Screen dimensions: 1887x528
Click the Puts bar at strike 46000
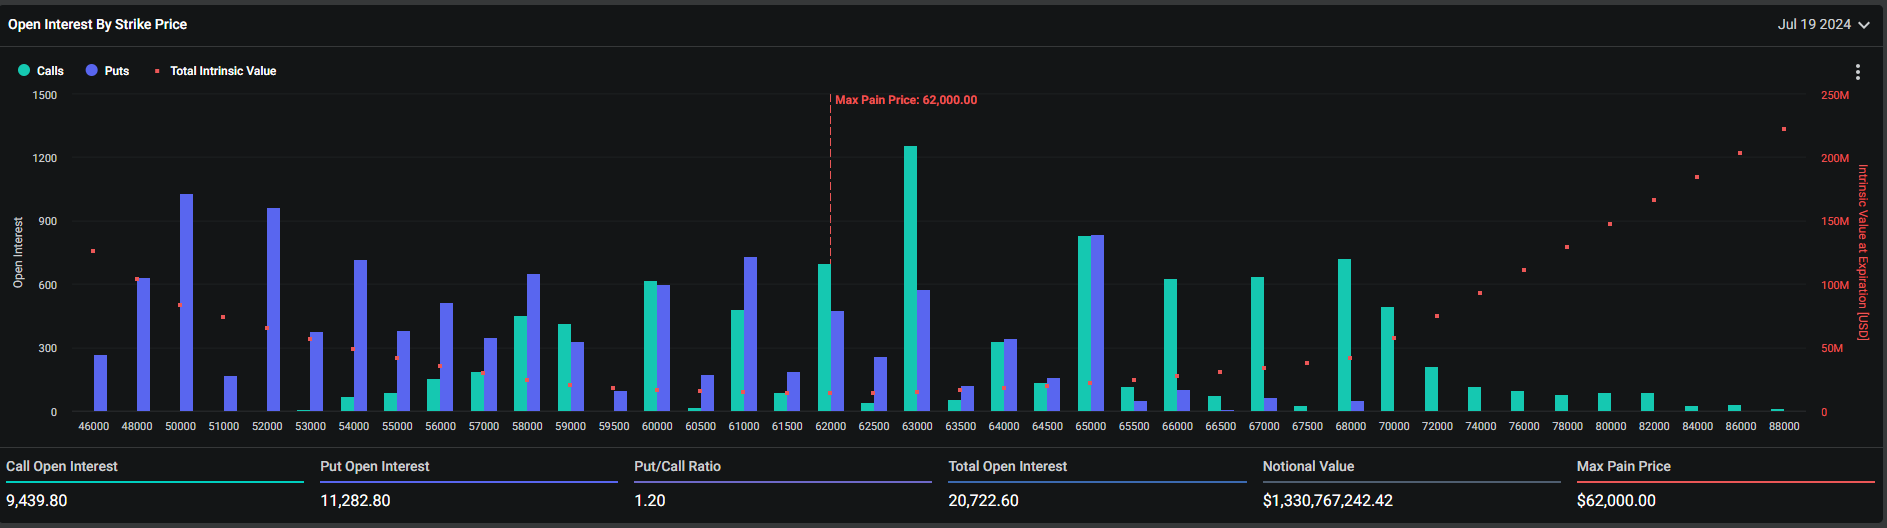point(100,383)
